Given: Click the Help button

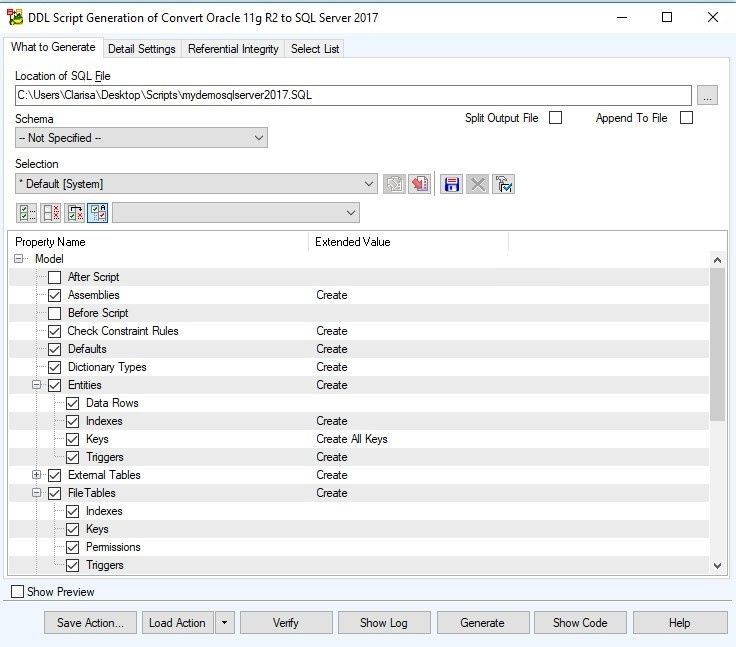Looking at the screenshot, I should click(x=680, y=623).
